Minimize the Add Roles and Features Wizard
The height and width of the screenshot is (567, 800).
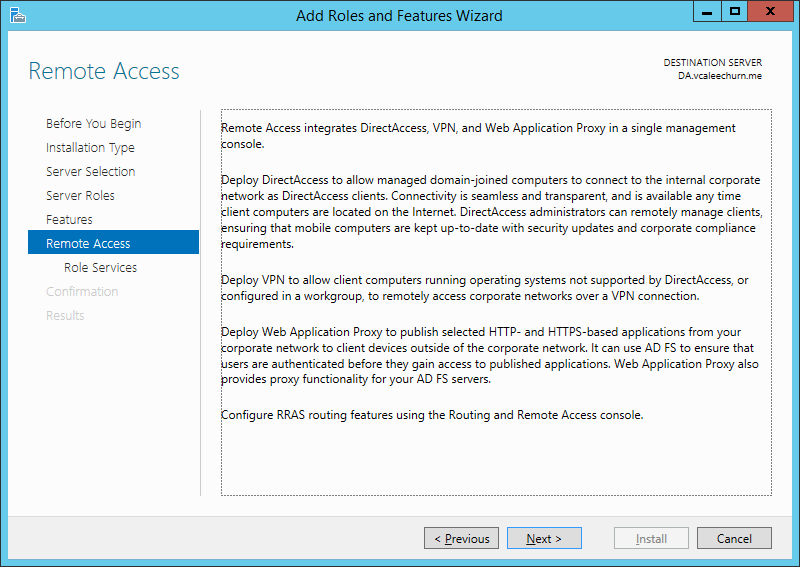707,12
